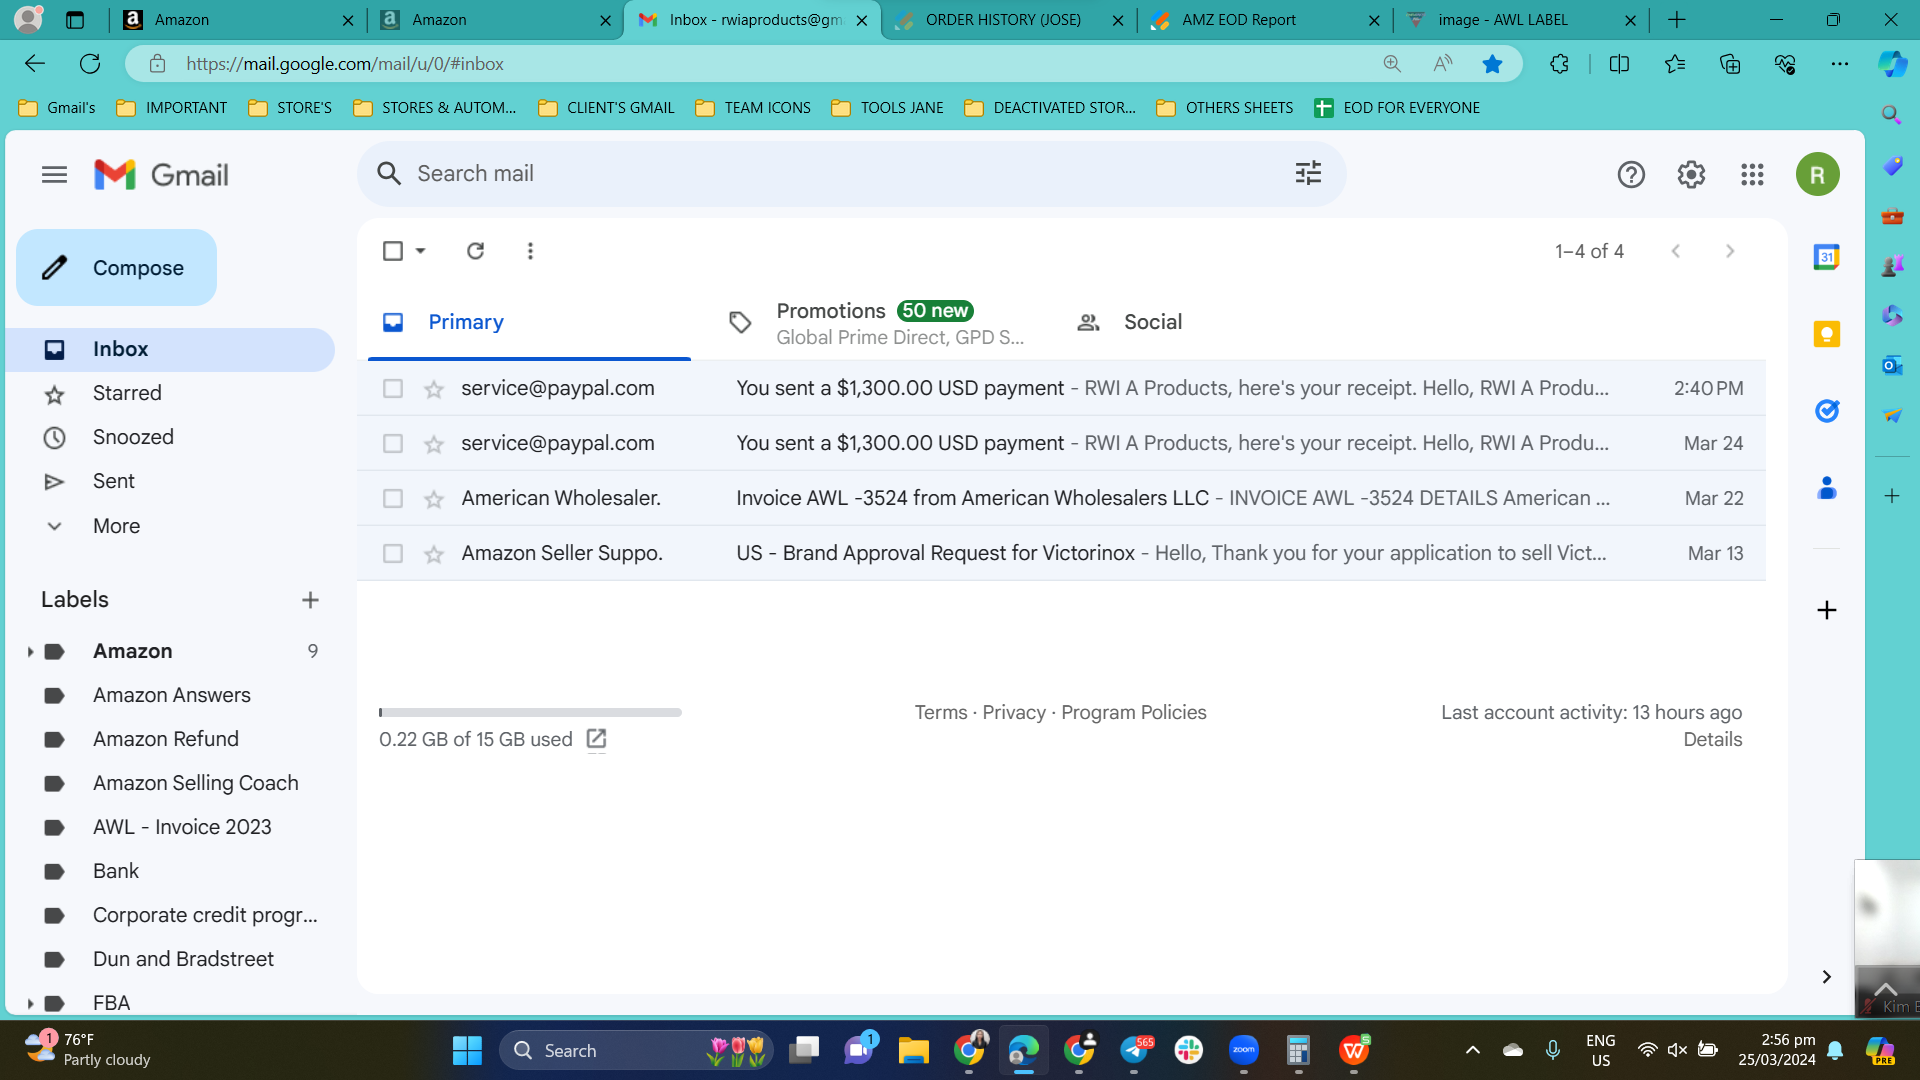Viewport: 1920px width, 1080px height.
Task: Star the American Wholesalers invoice email
Action: click(x=433, y=499)
